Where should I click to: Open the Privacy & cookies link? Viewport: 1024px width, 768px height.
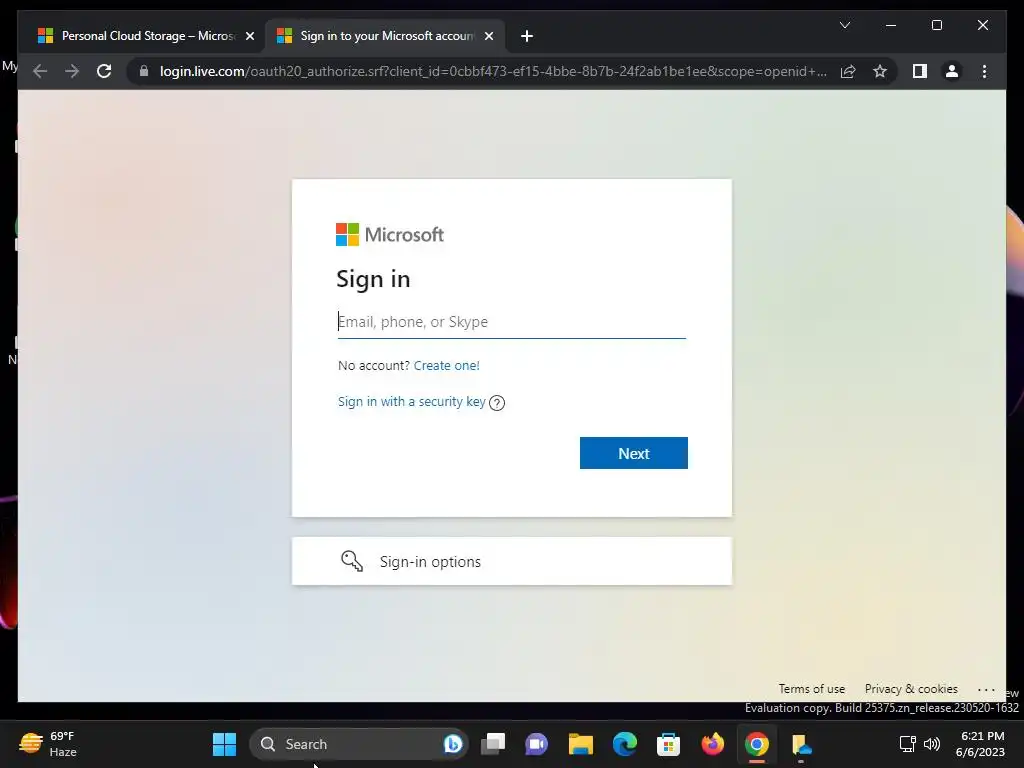point(911,689)
